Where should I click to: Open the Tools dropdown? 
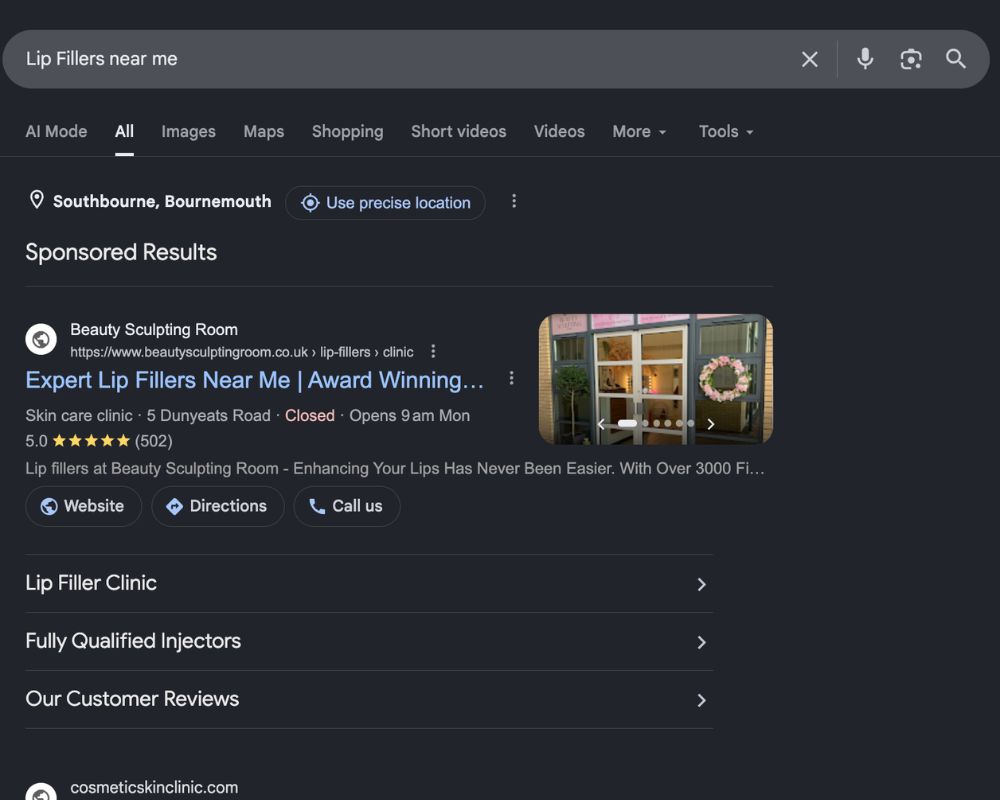click(726, 131)
